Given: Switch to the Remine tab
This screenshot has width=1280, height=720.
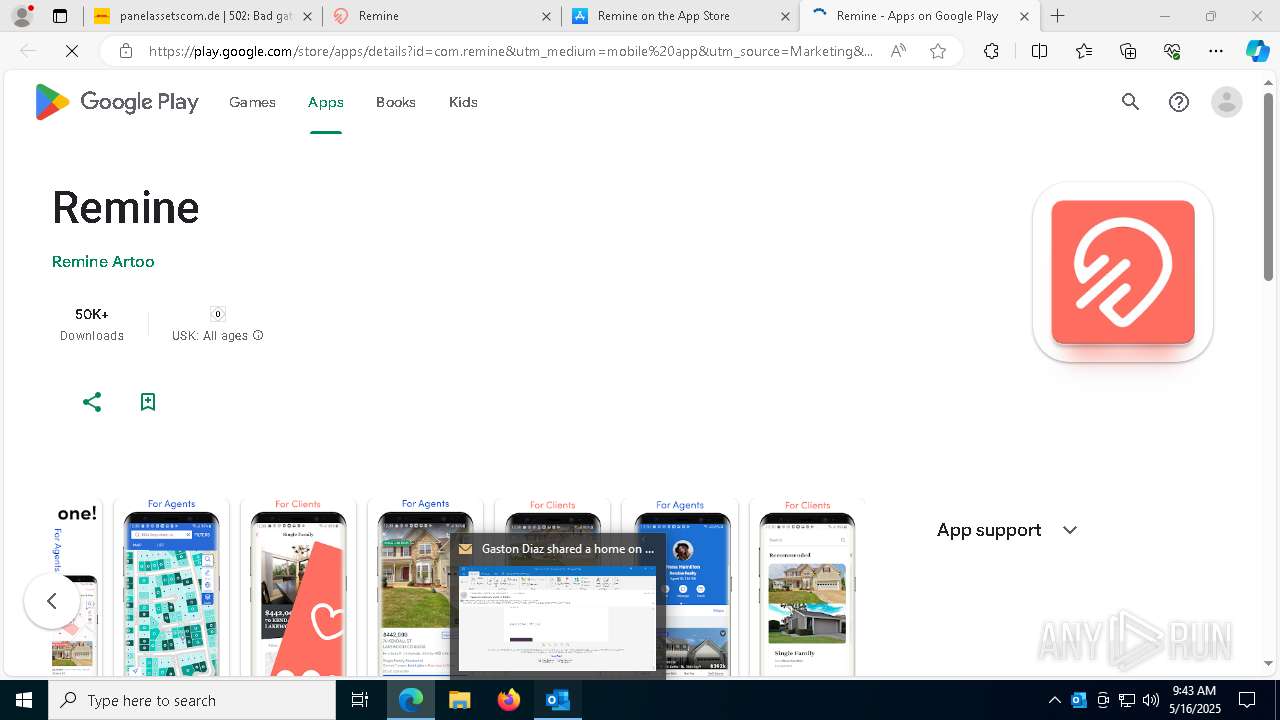Looking at the screenshot, I should click(x=441, y=16).
